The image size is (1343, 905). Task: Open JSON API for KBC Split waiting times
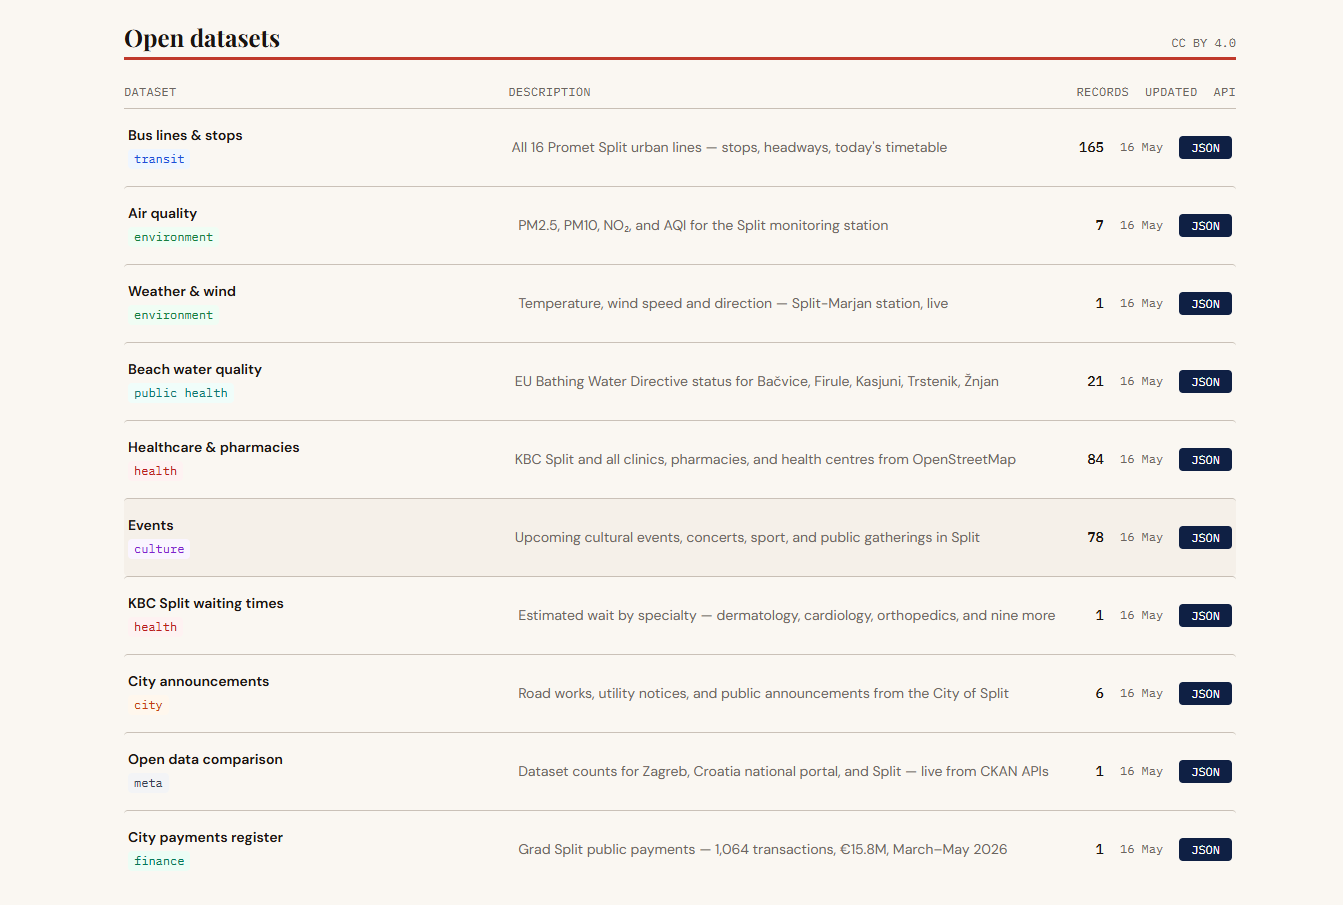pyautogui.click(x=1205, y=616)
